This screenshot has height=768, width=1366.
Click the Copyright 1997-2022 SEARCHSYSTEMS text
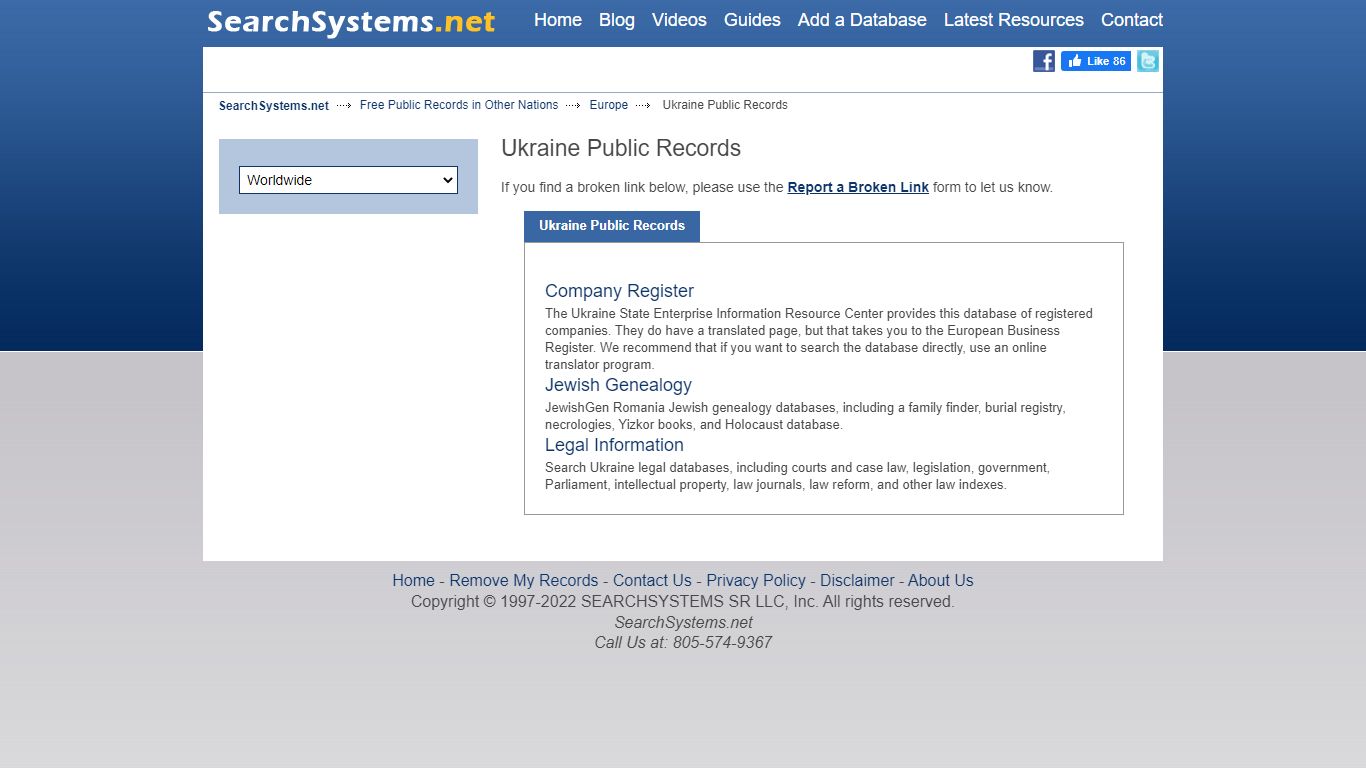click(x=683, y=601)
